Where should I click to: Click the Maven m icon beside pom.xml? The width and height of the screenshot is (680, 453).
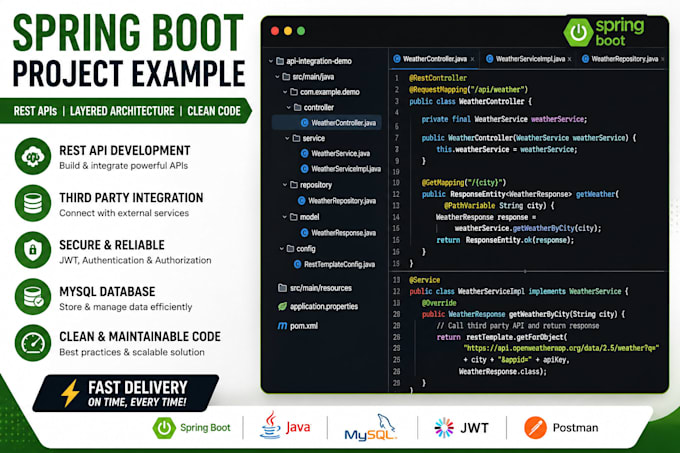coord(282,325)
